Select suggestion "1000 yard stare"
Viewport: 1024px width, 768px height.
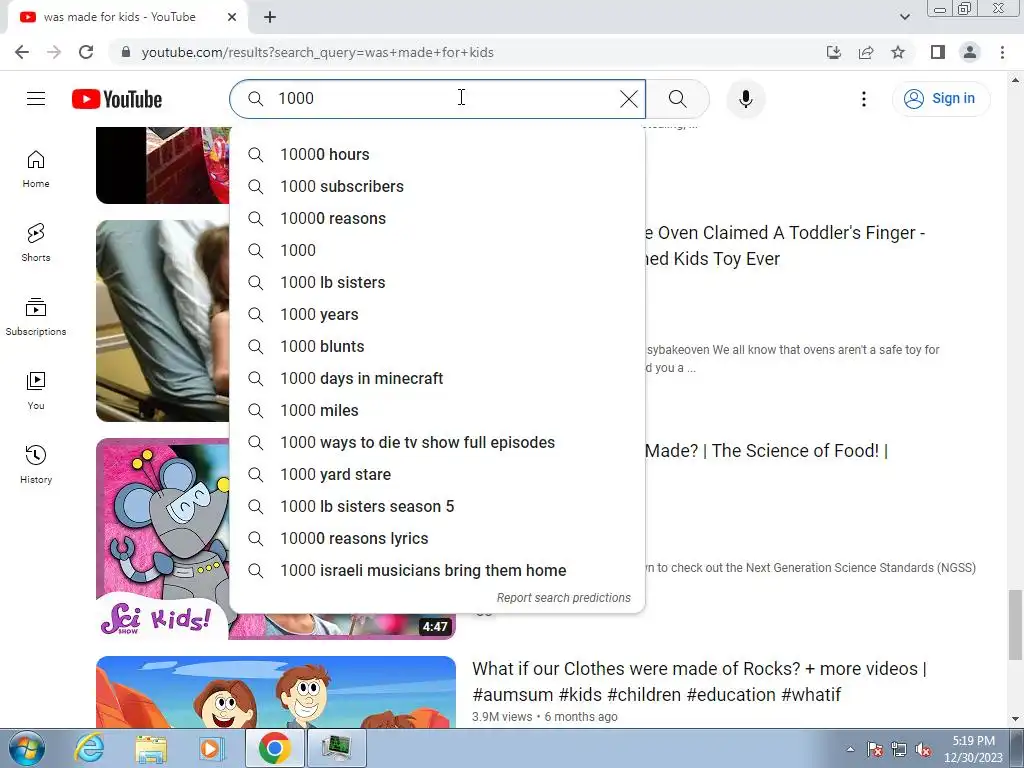click(x=437, y=474)
